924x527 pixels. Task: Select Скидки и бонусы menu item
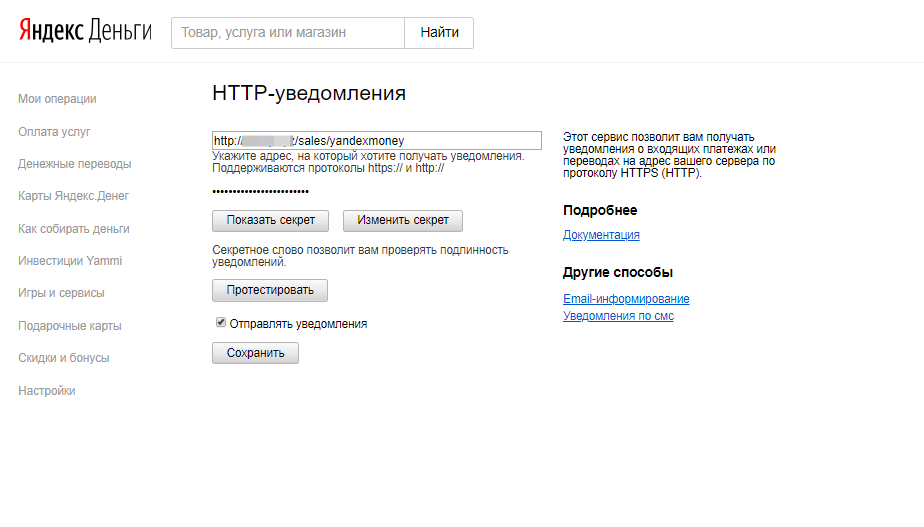coord(64,358)
